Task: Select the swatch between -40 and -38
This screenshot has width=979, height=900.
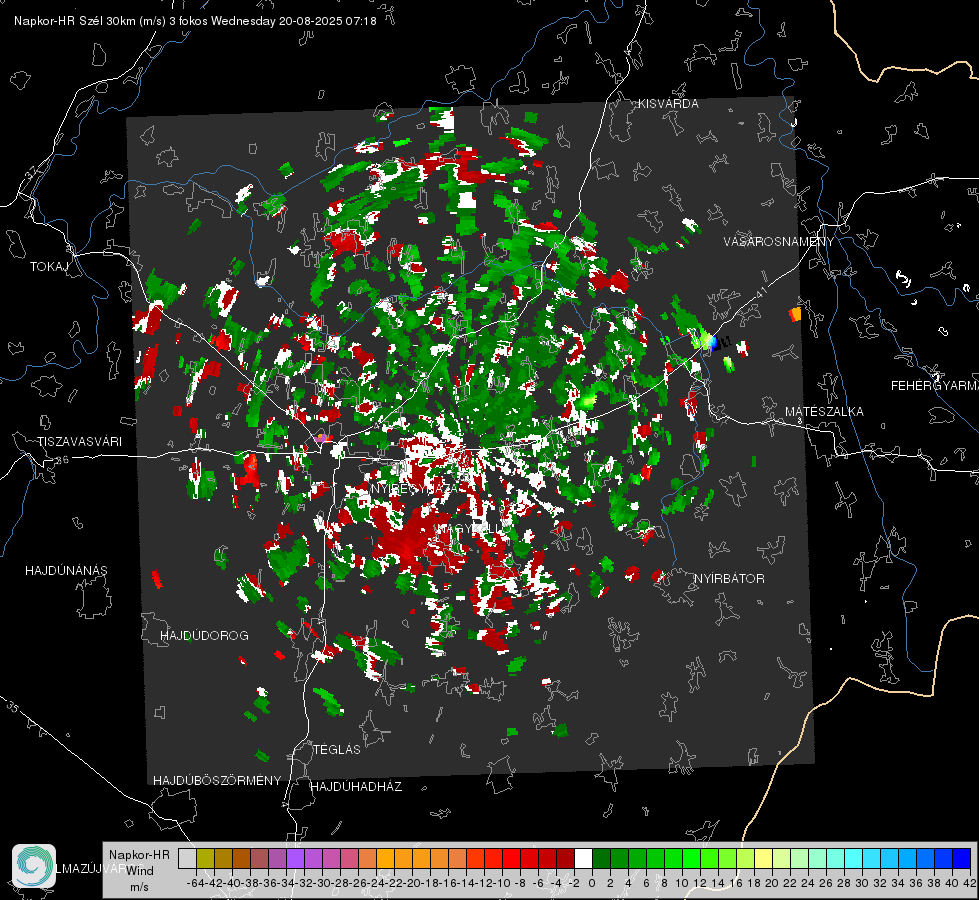Action: (242, 859)
